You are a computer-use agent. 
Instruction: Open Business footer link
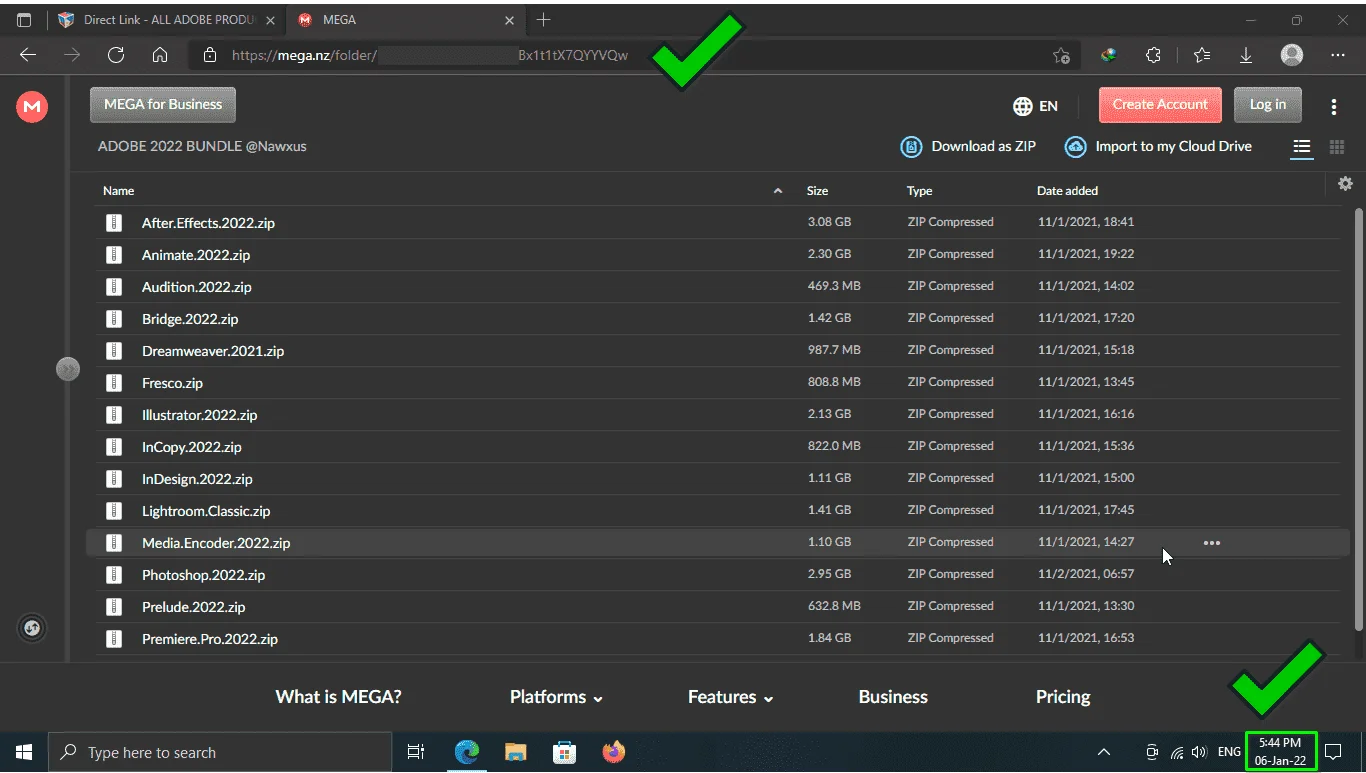pos(893,697)
